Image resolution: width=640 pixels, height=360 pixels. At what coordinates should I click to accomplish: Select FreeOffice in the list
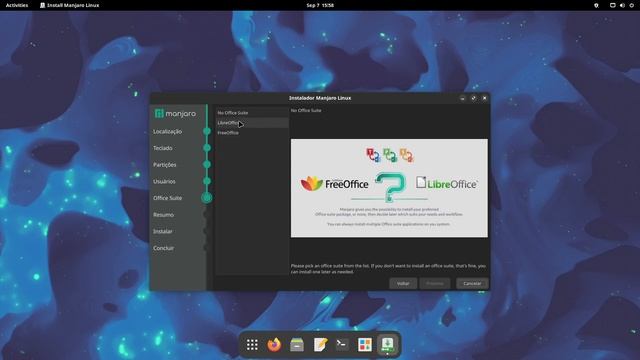coord(252,133)
